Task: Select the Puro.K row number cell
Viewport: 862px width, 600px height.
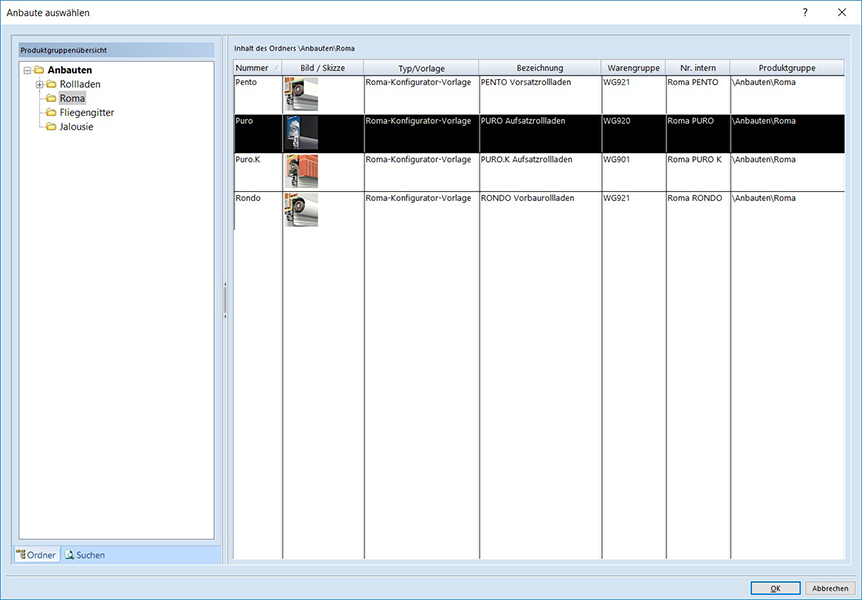Action: [x=258, y=172]
